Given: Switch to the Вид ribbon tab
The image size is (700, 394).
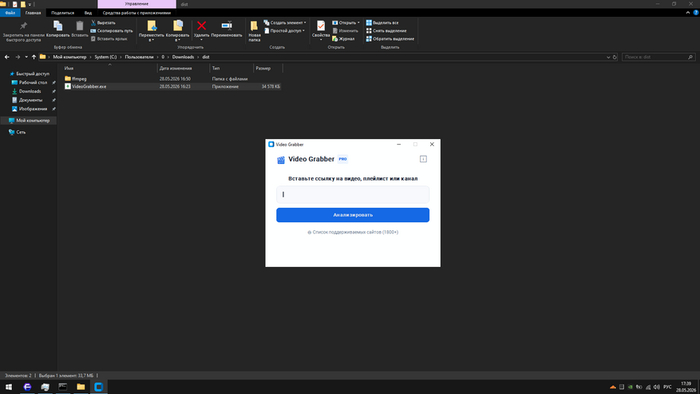Looking at the screenshot, I should tap(88, 13).
